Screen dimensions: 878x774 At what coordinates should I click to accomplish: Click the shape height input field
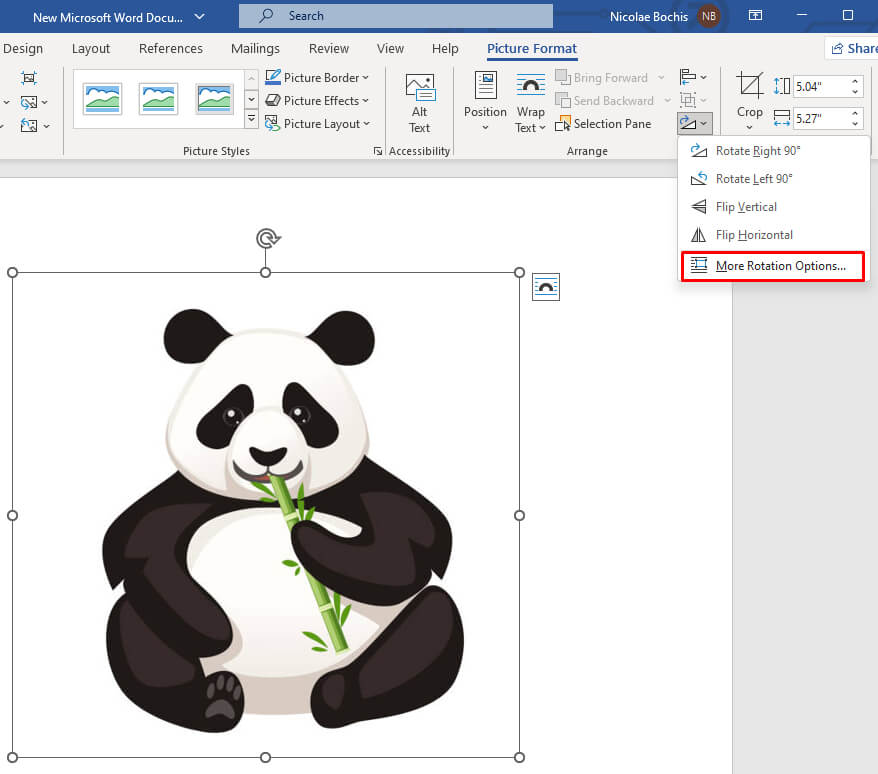point(820,87)
